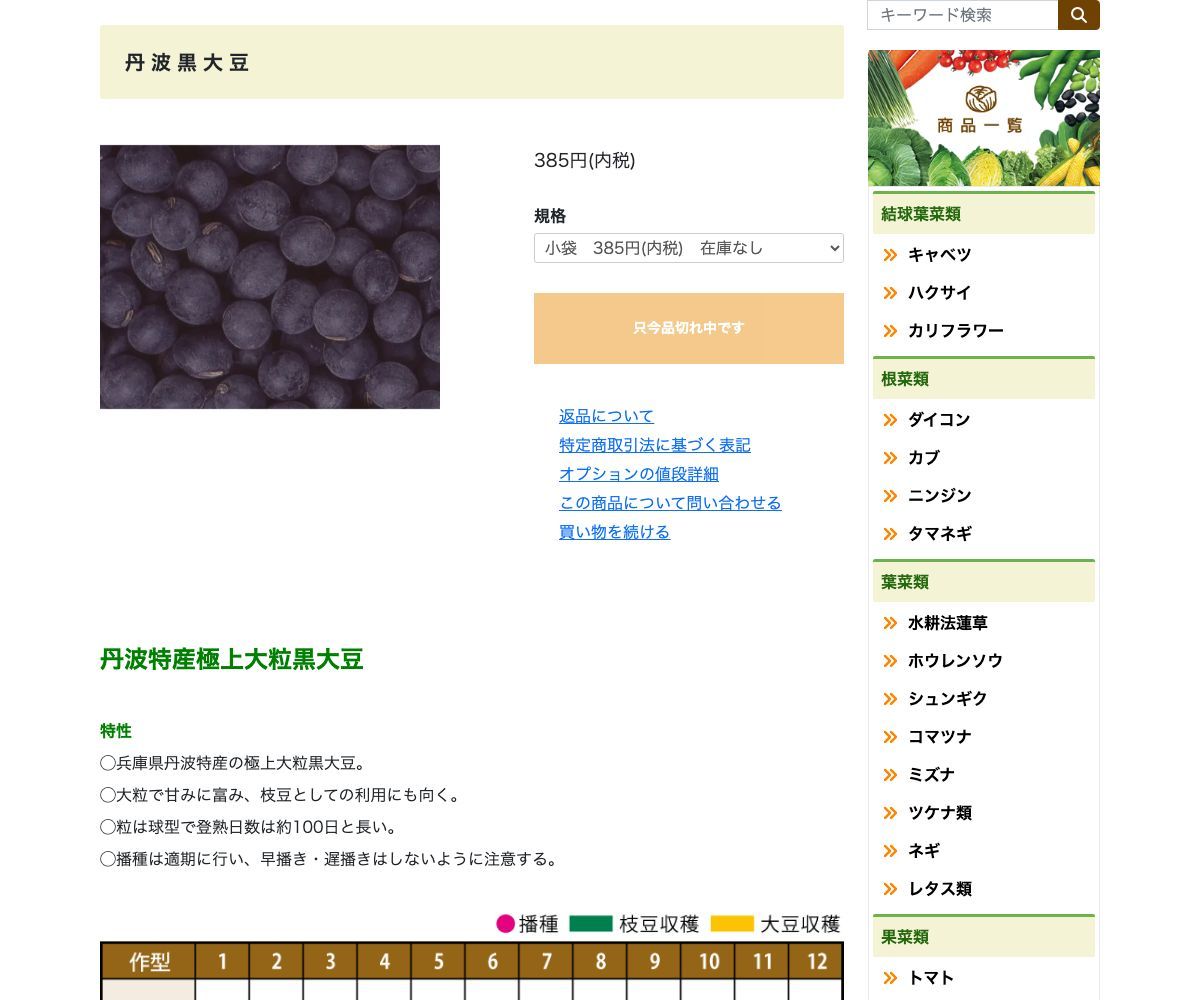The width and height of the screenshot is (1200, 1000).
Task: Click 買い物を続ける to continue shopping
Action: click(x=614, y=532)
